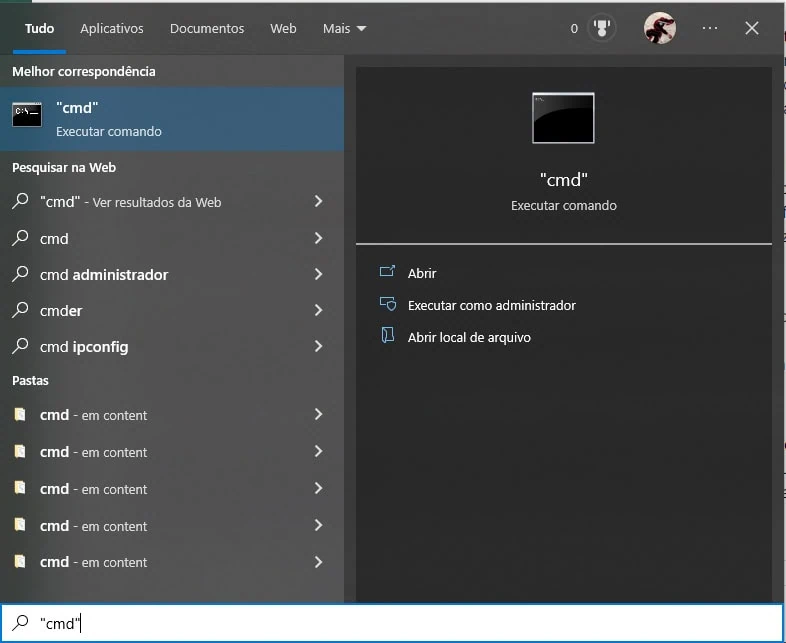The width and height of the screenshot is (786, 643).
Task: Expand arrow for "cmd administrador" suggestion
Action: [x=318, y=274]
